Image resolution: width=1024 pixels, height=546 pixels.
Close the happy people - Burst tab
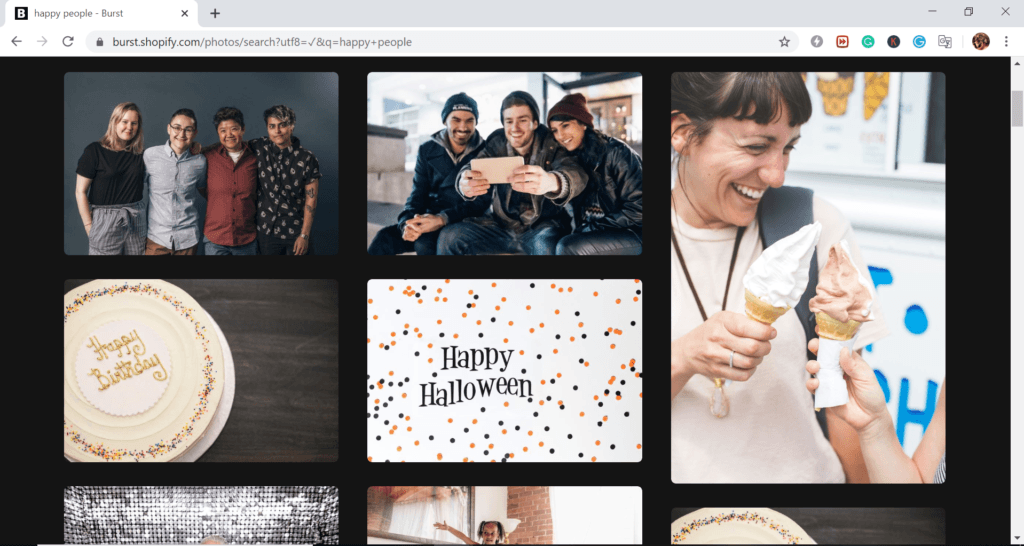185,13
